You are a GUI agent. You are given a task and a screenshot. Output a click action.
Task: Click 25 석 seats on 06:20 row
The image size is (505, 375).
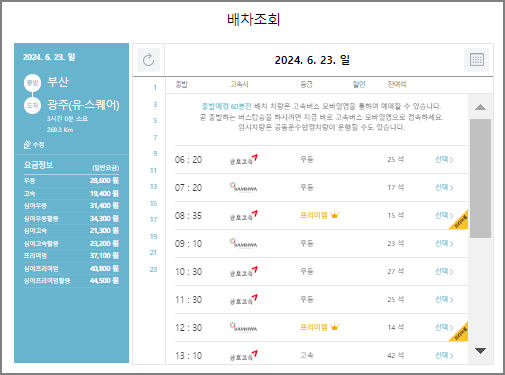(x=395, y=160)
